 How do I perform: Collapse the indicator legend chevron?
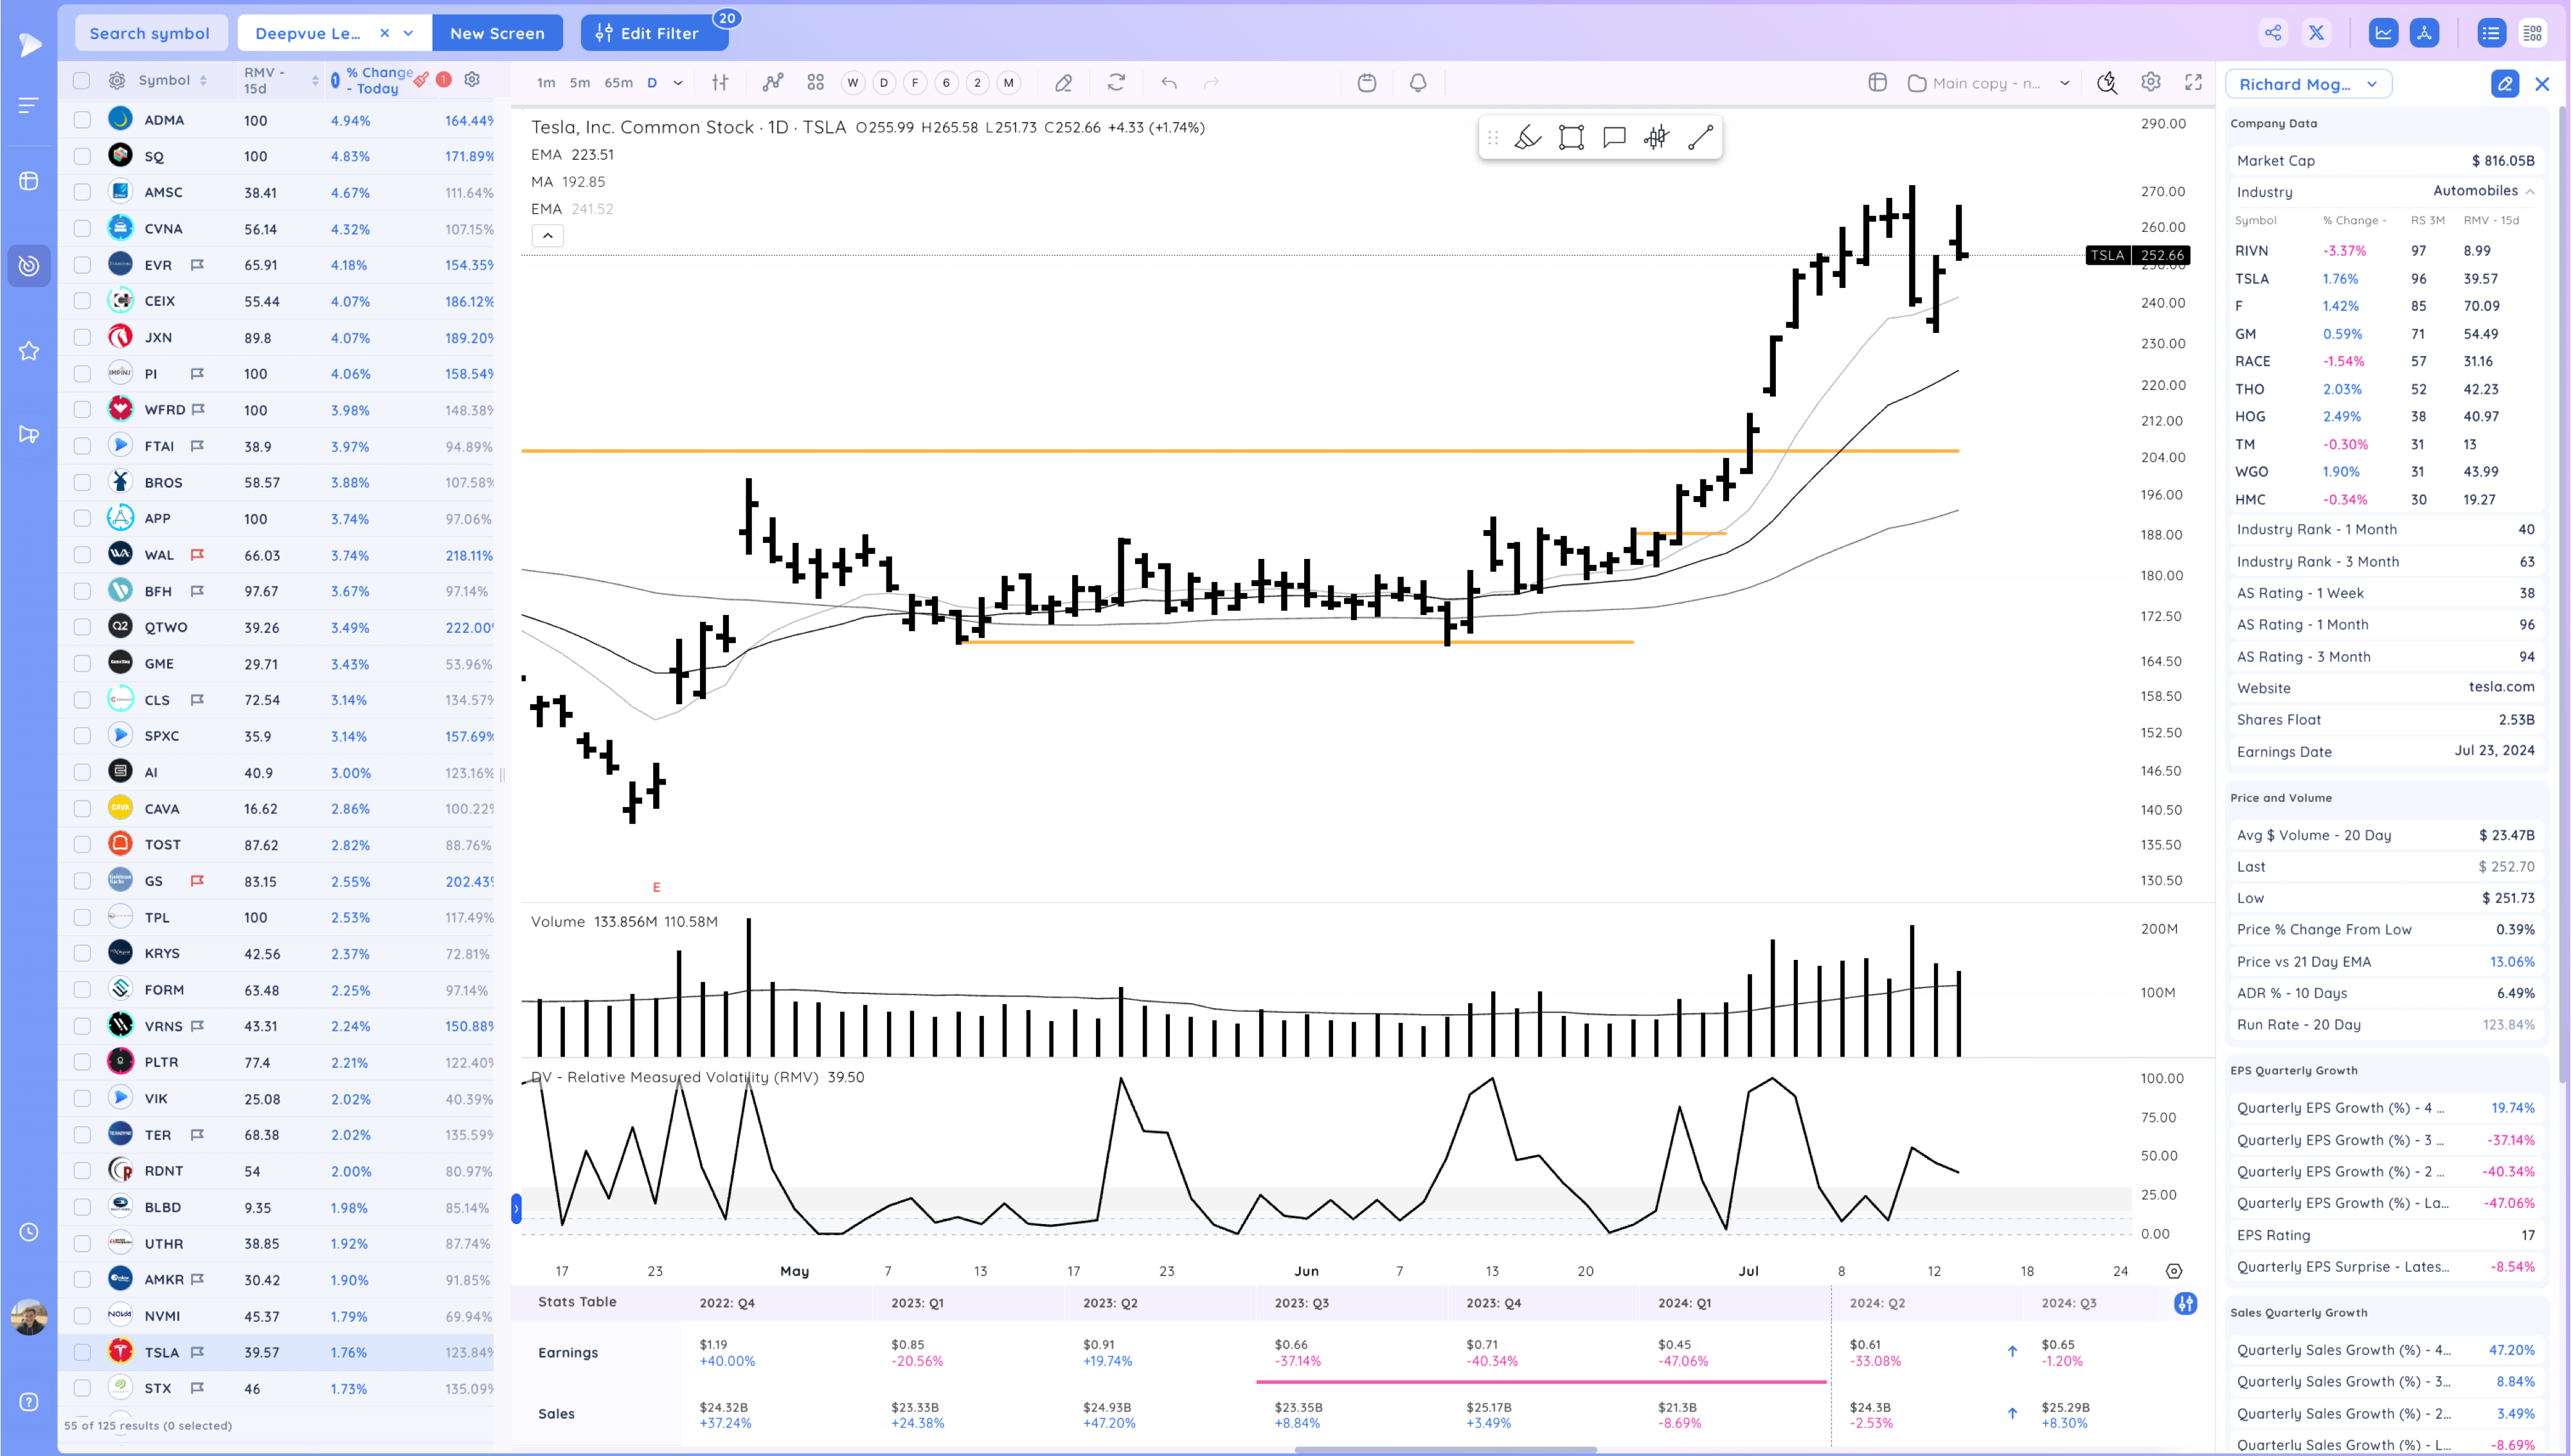[547, 236]
